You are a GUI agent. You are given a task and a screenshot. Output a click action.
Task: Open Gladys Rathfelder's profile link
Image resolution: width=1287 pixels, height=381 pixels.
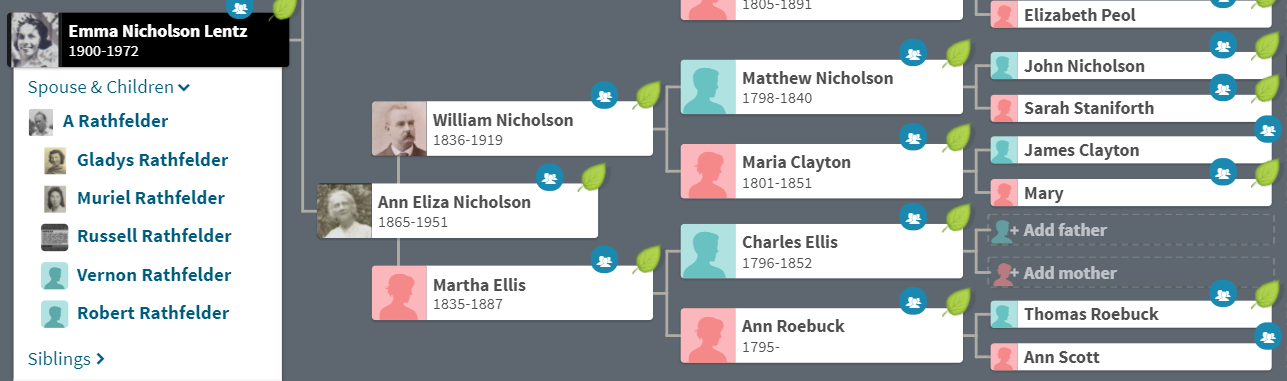click(152, 160)
